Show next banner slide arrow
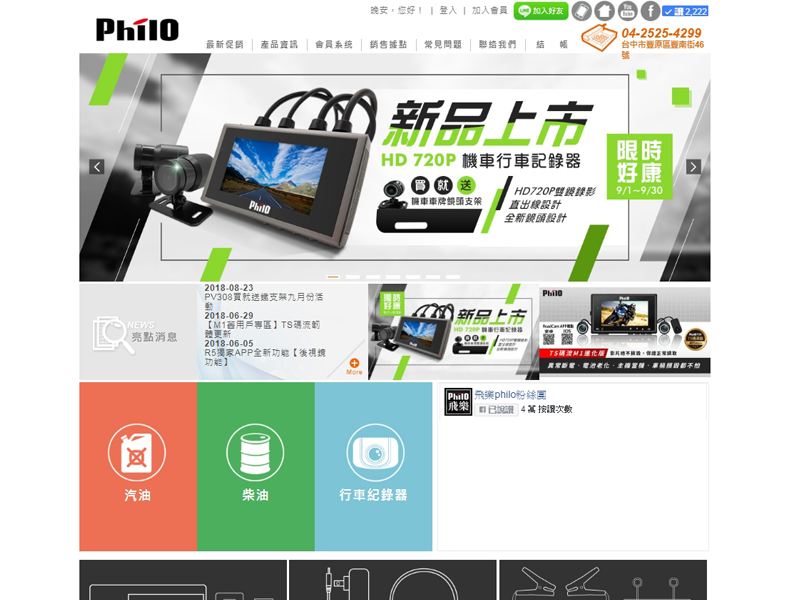 coord(693,167)
